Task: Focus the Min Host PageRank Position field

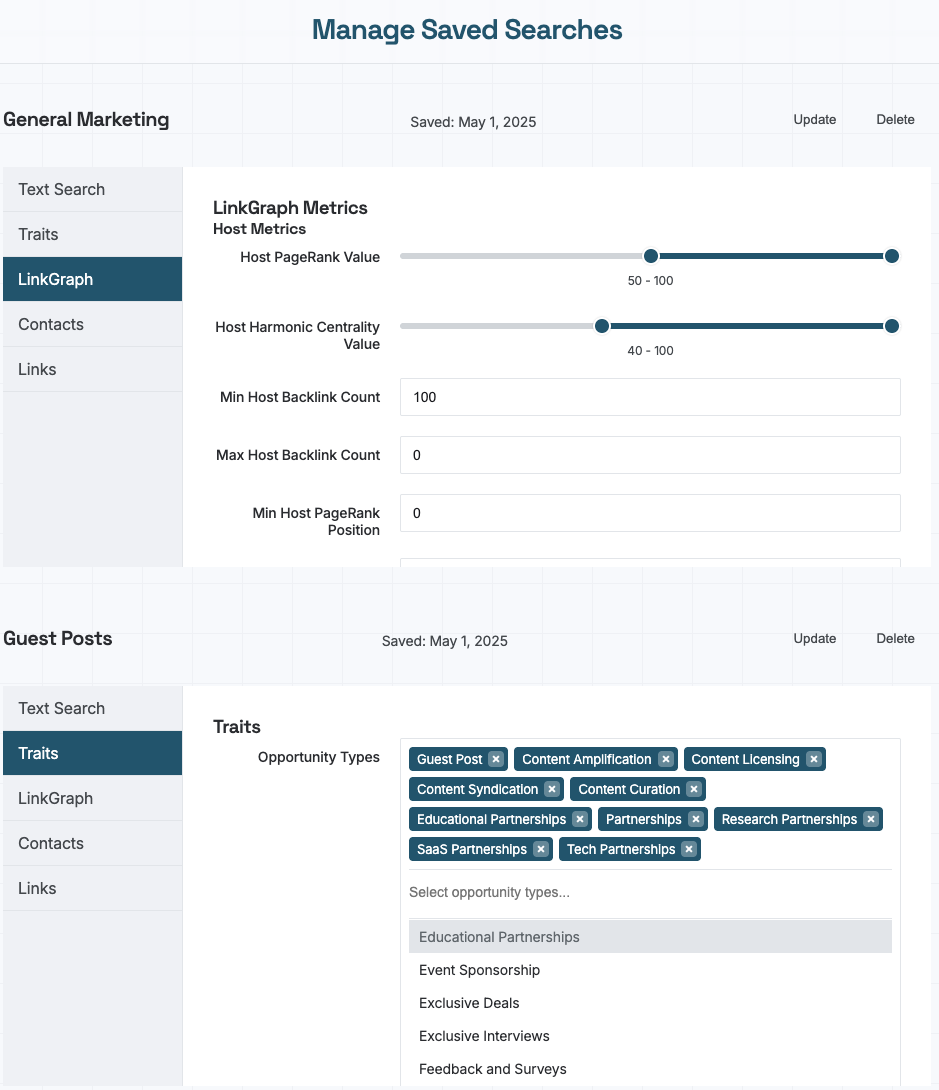Action: click(x=651, y=513)
